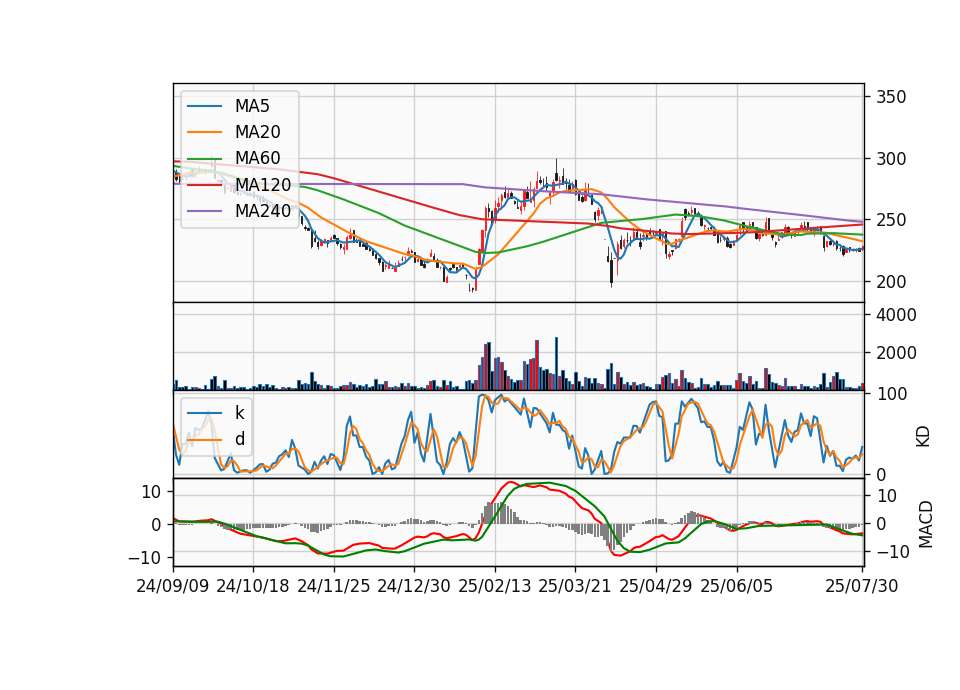Click the 24/12/30 date axis label
960x690 pixels.
(x=414, y=586)
